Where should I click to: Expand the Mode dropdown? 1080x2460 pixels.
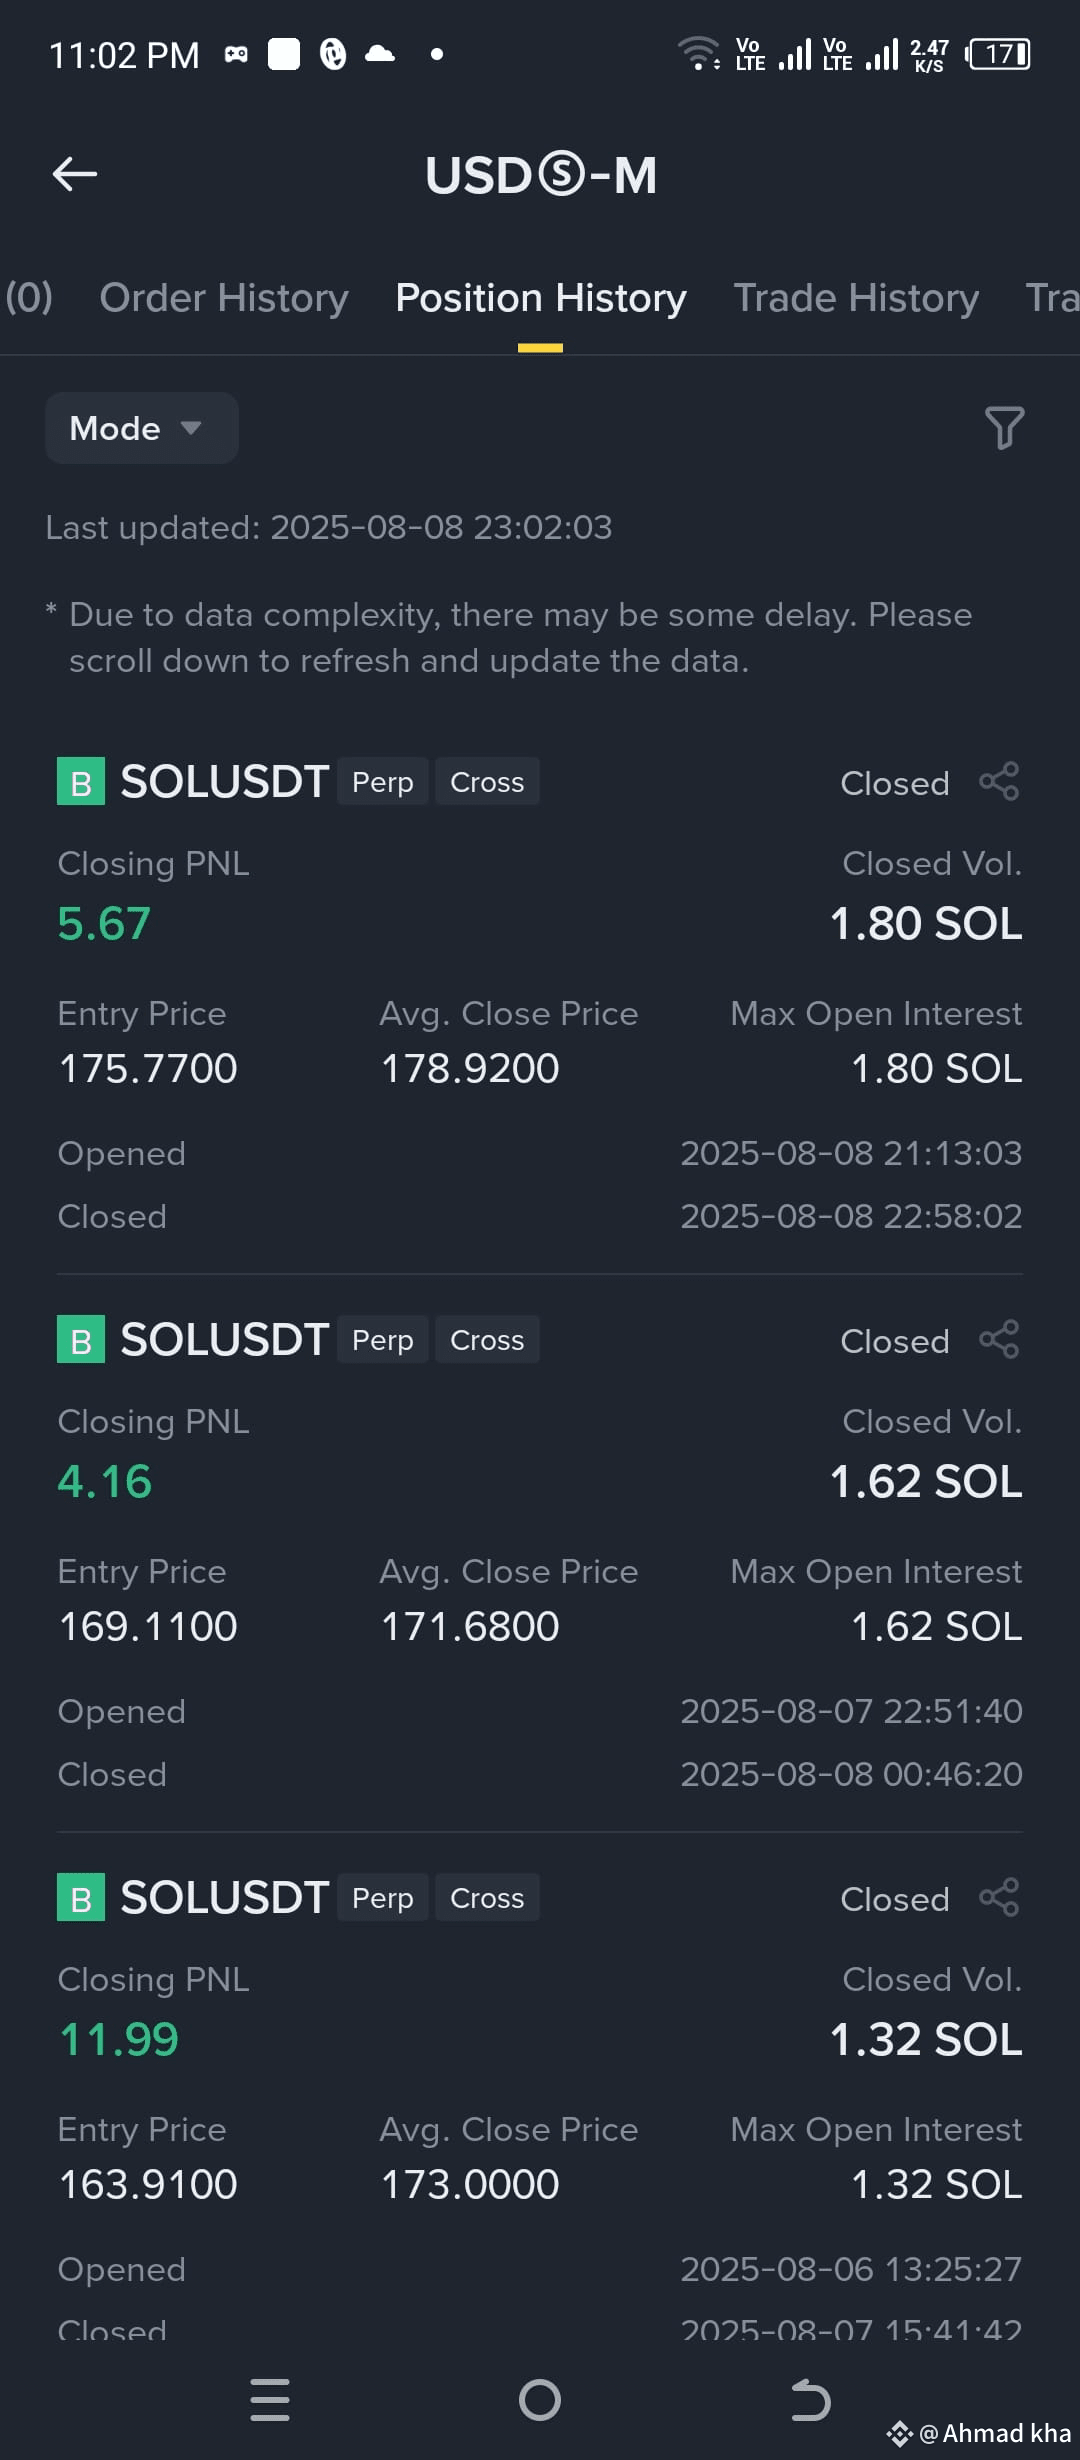[x=141, y=428]
